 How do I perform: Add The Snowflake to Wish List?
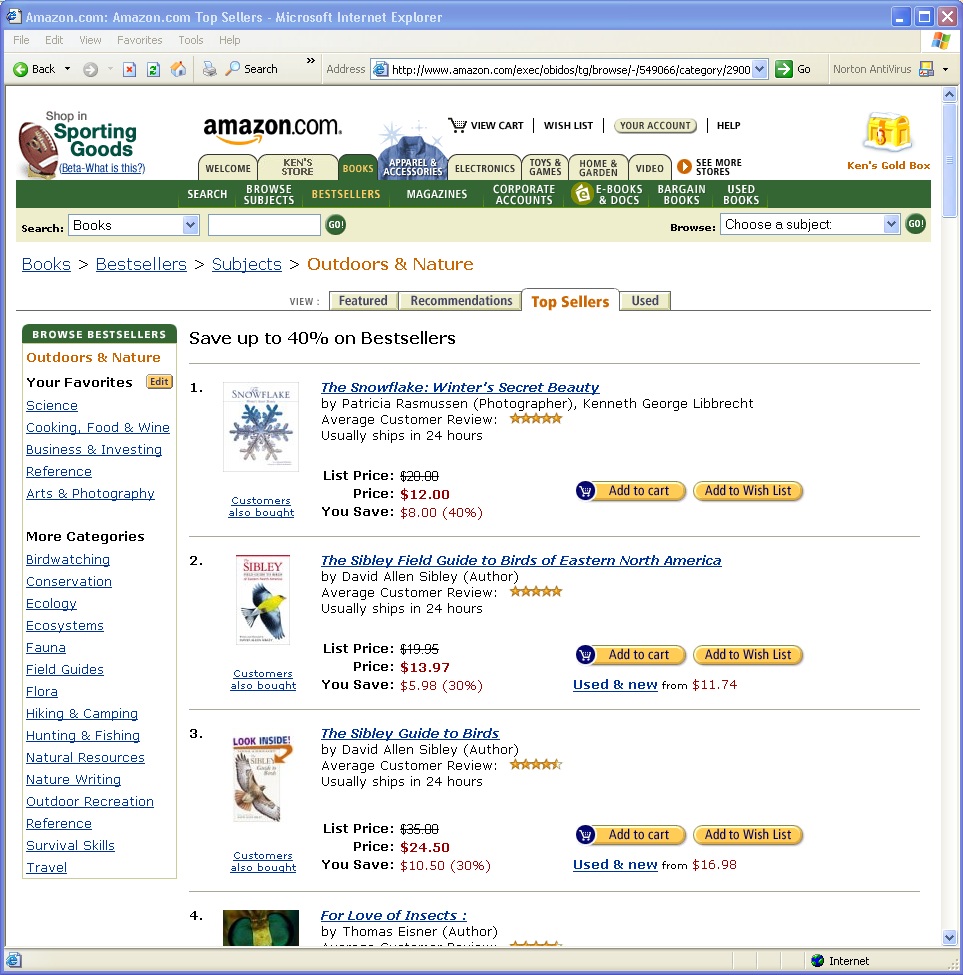(x=748, y=491)
